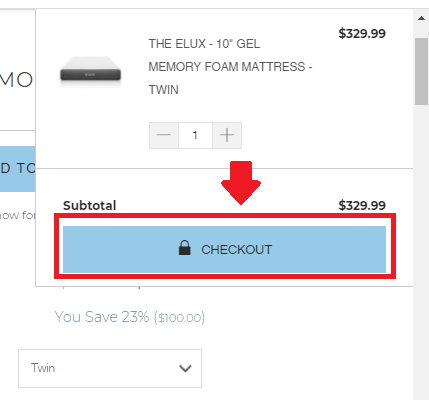The height and width of the screenshot is (400, 429).
Task: Click the quantity field showing 1
Action: click(x=195, y=135)
